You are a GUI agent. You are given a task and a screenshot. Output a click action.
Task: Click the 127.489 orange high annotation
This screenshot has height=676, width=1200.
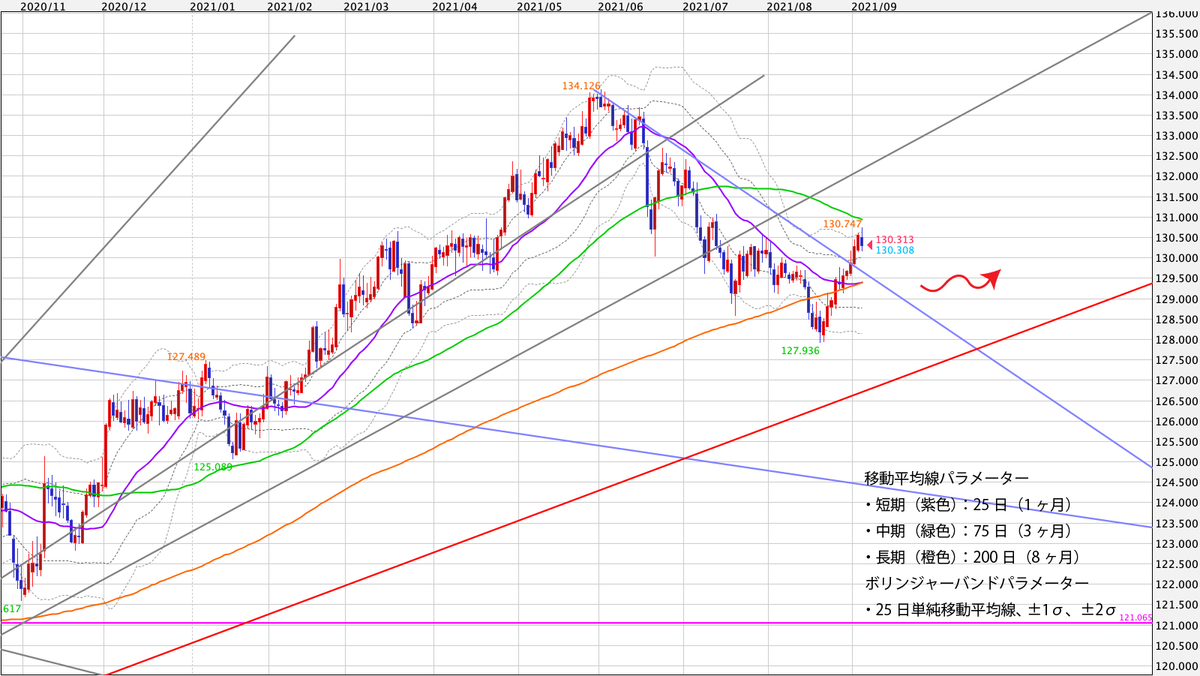coord(186,356)
